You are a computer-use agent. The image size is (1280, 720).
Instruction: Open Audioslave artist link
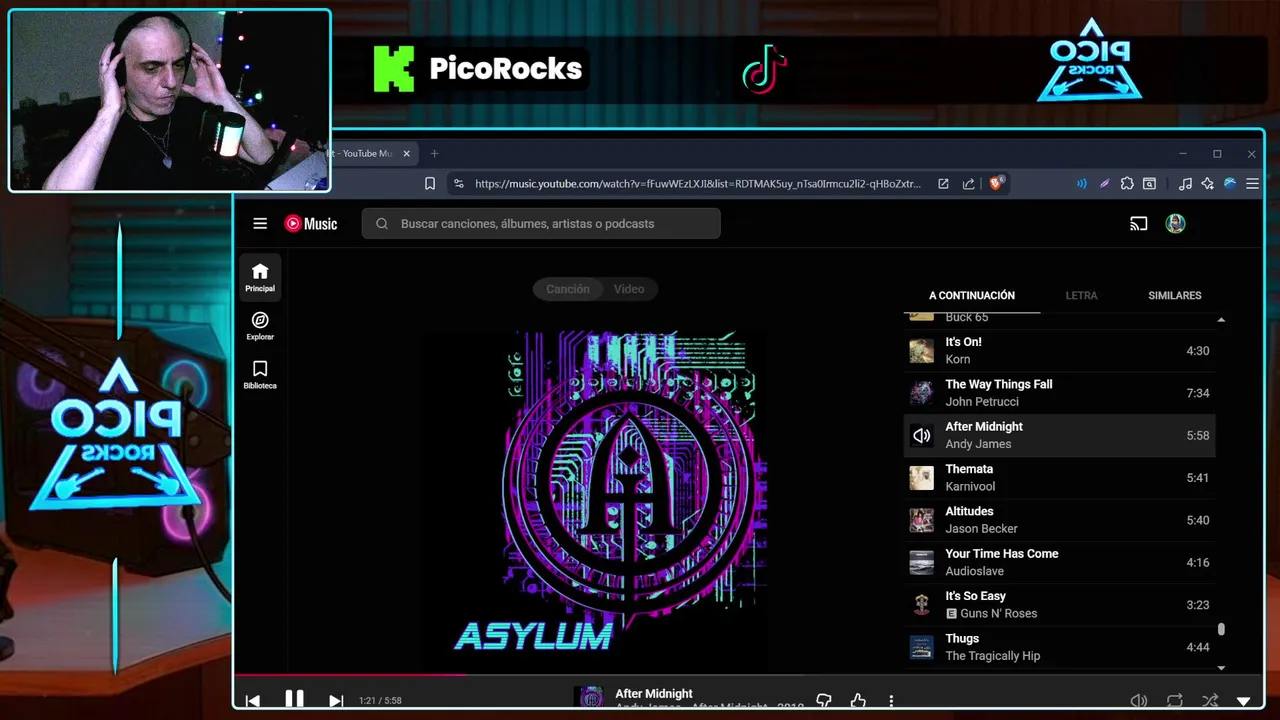(974, 571)
